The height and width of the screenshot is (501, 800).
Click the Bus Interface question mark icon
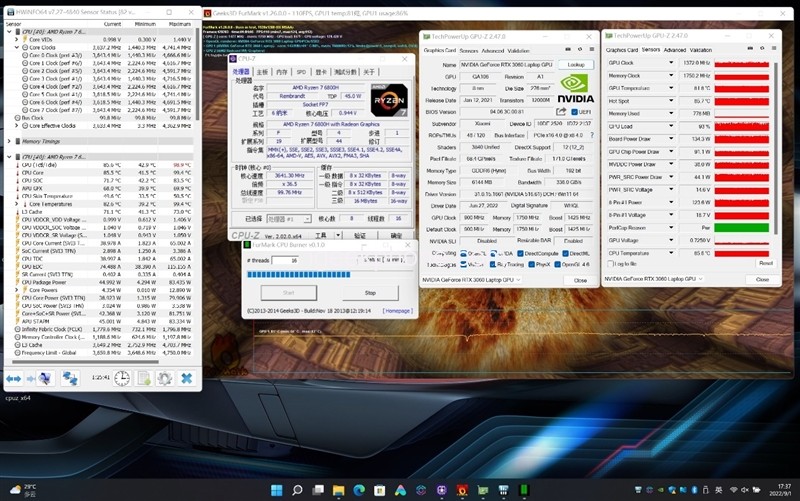[590, 135]
